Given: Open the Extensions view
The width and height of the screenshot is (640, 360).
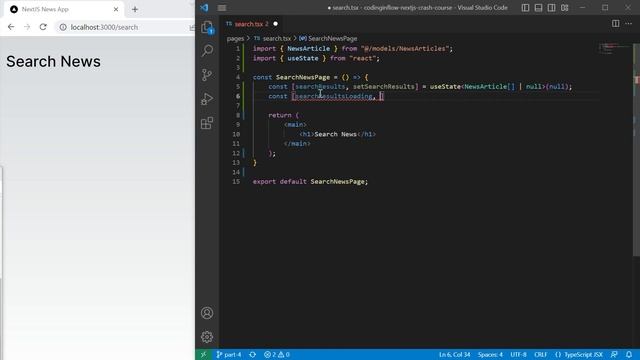Looking at the screenshot, I should coord(207,123).
